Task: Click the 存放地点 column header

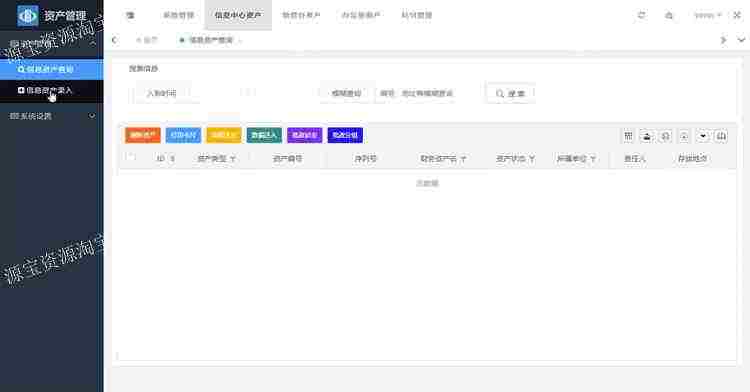Action: point(693,159)
